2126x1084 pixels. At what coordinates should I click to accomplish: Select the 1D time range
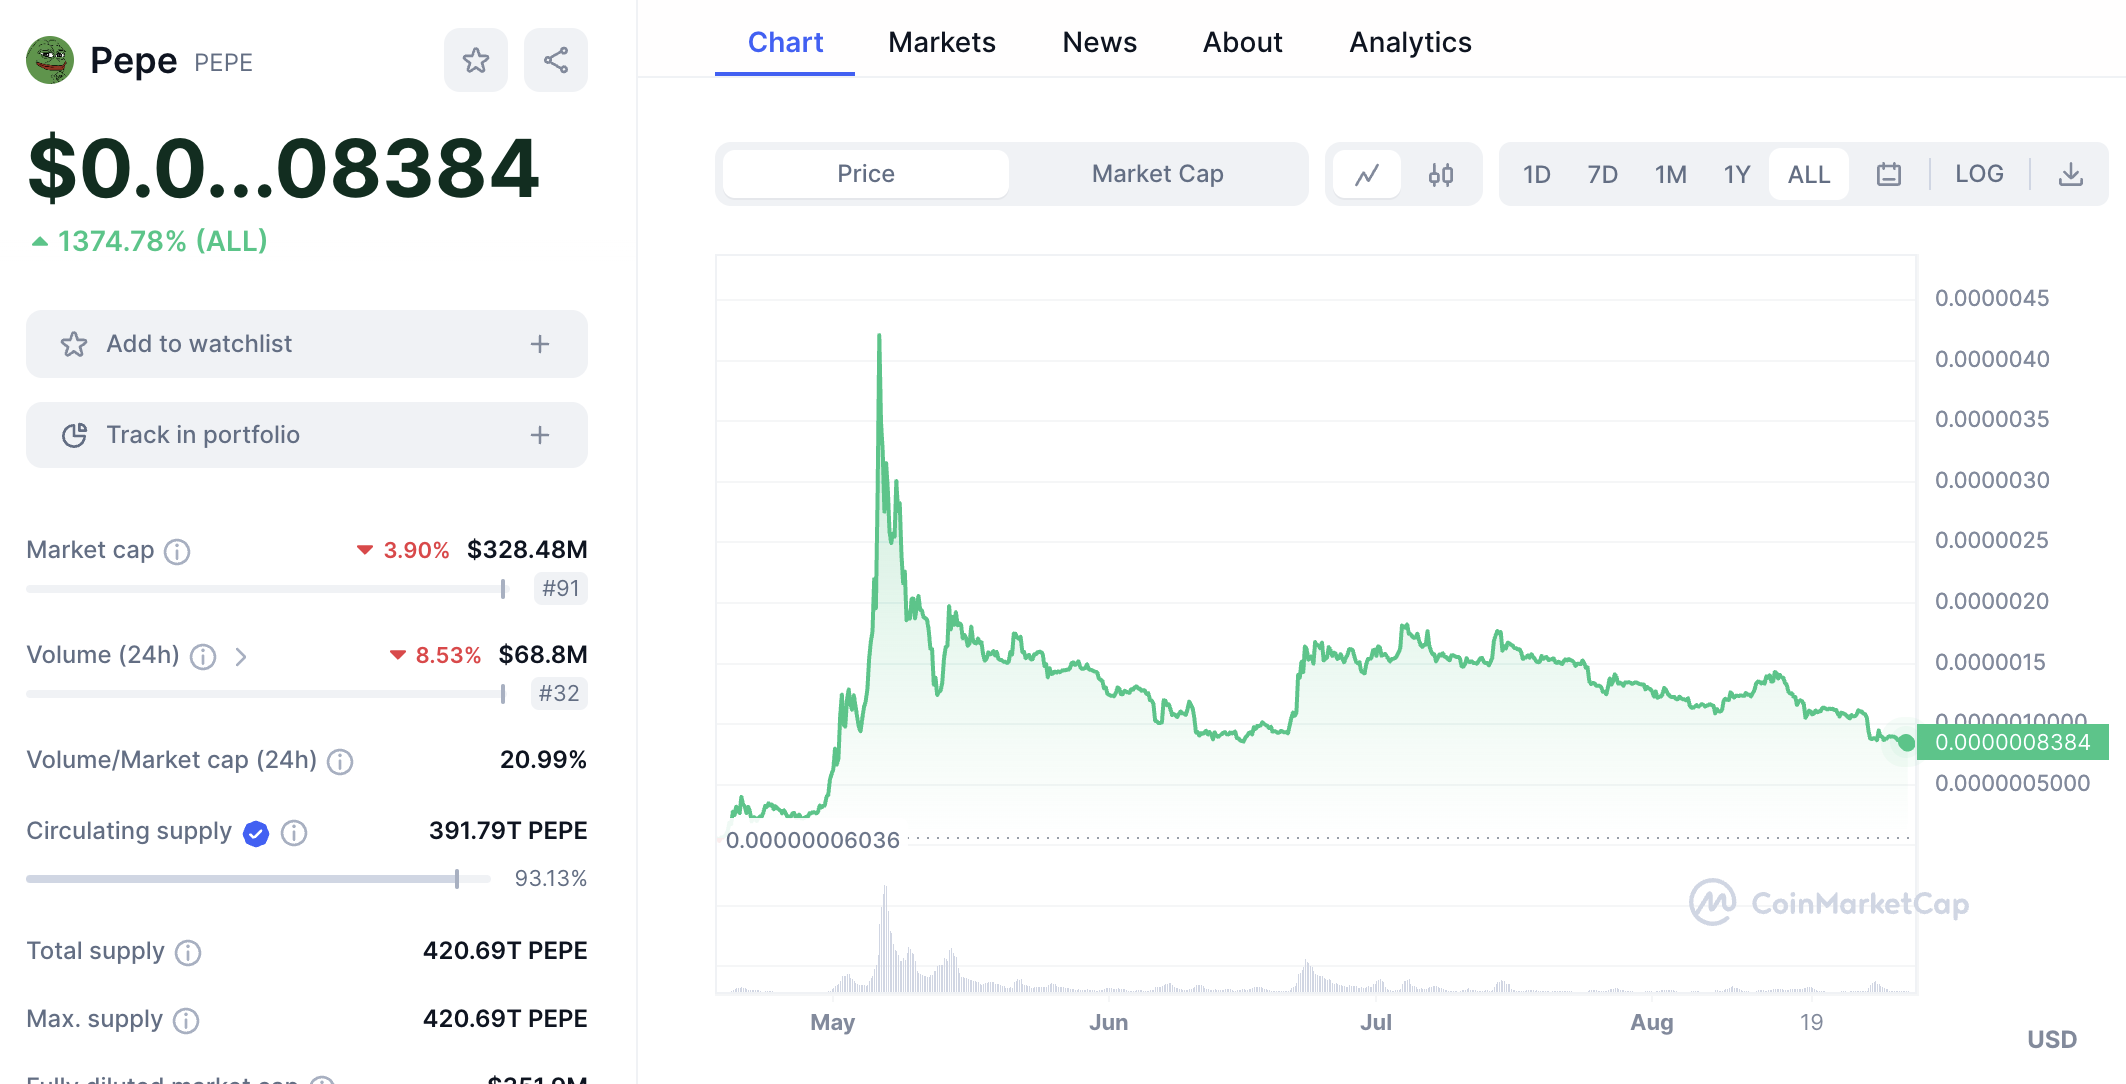[x=1537, y=175]
